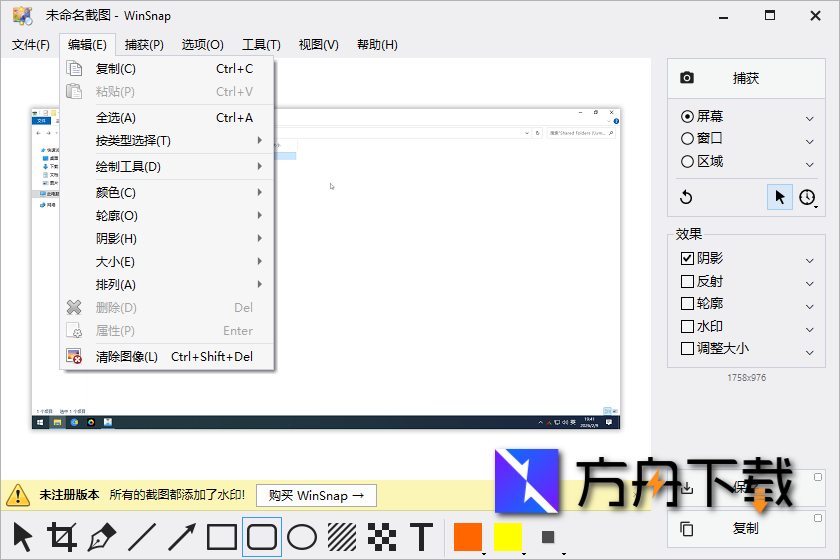840x560 pixels.
Task: Toggle small checkbox on 复制 button corner
Action: pos(818,518)
